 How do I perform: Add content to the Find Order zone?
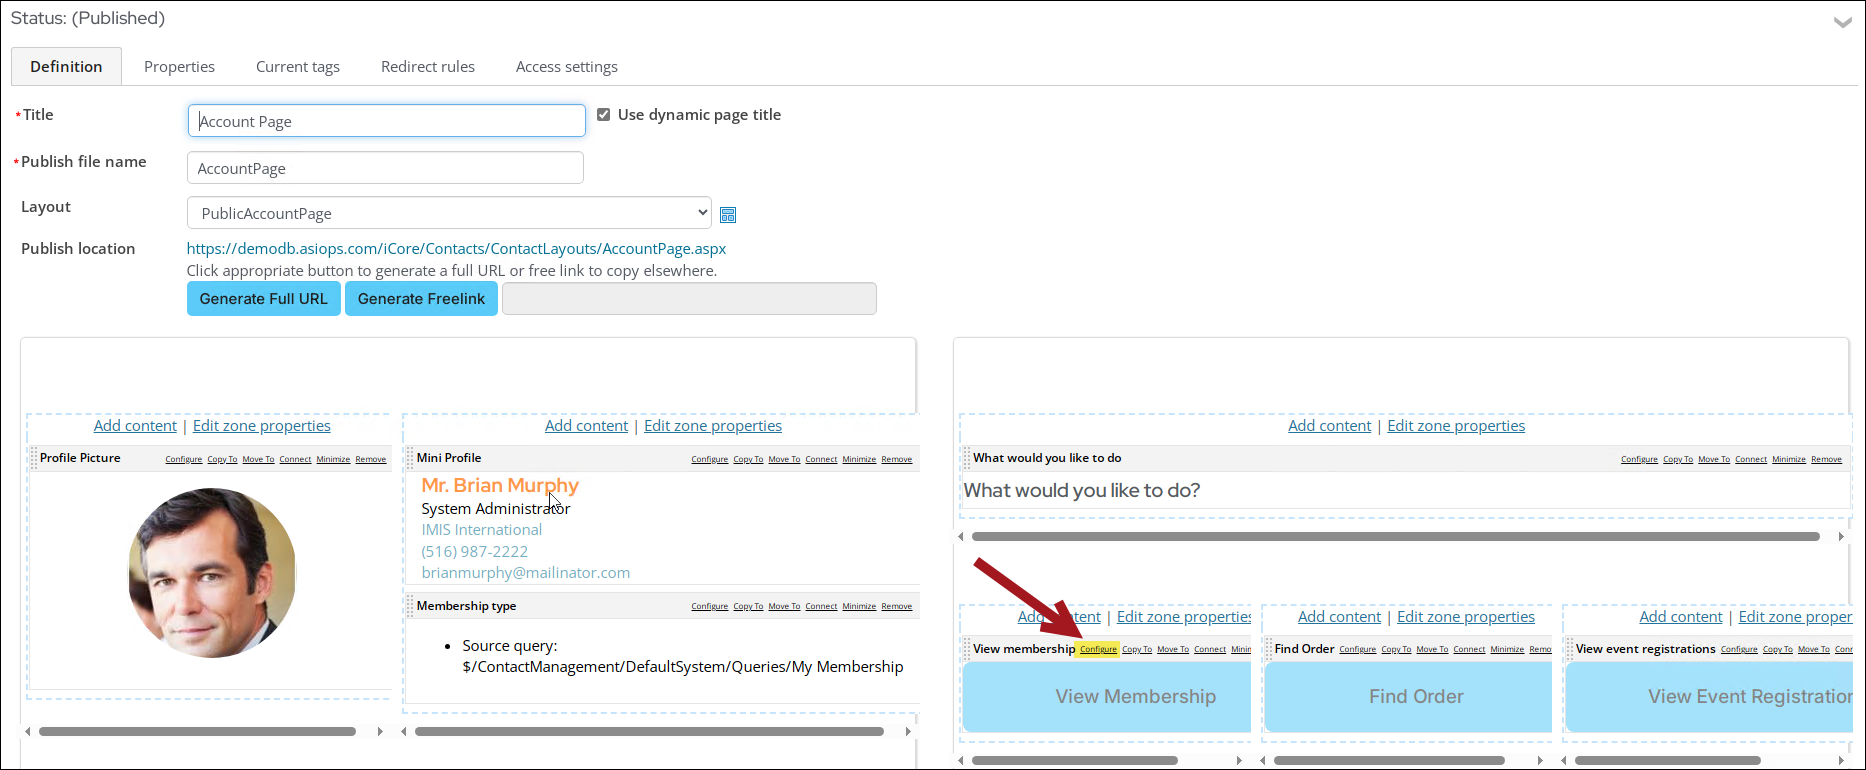(x=1339, y=616)
